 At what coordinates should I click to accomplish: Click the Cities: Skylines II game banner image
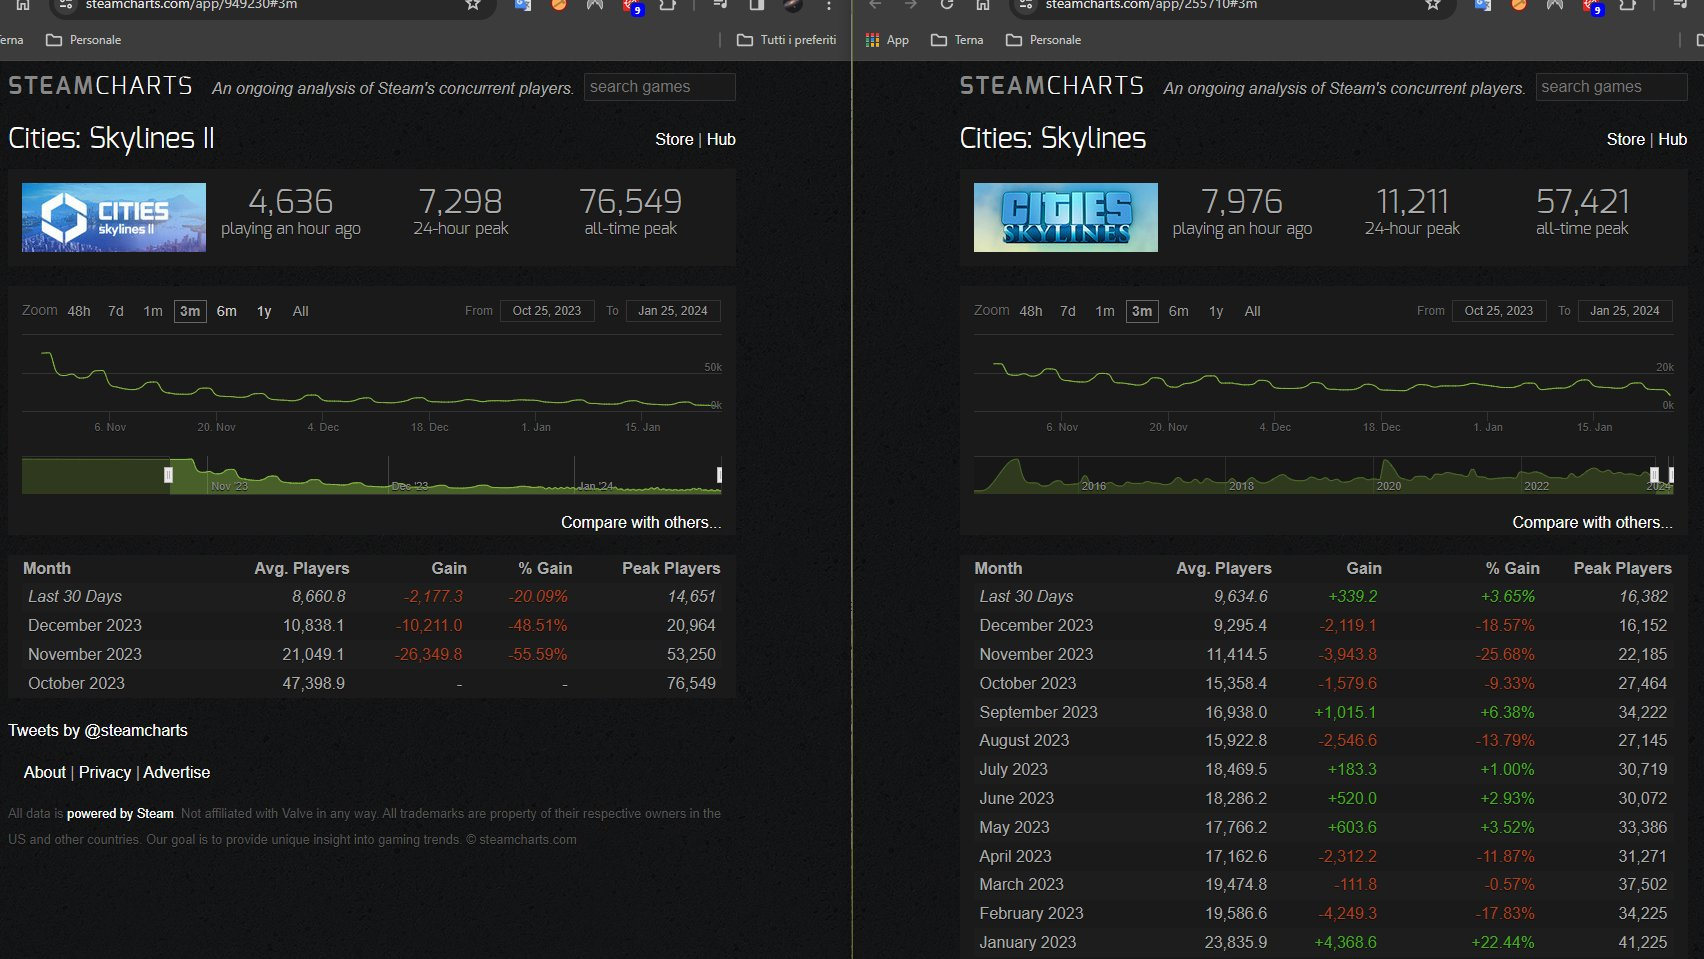coord(114,217)
